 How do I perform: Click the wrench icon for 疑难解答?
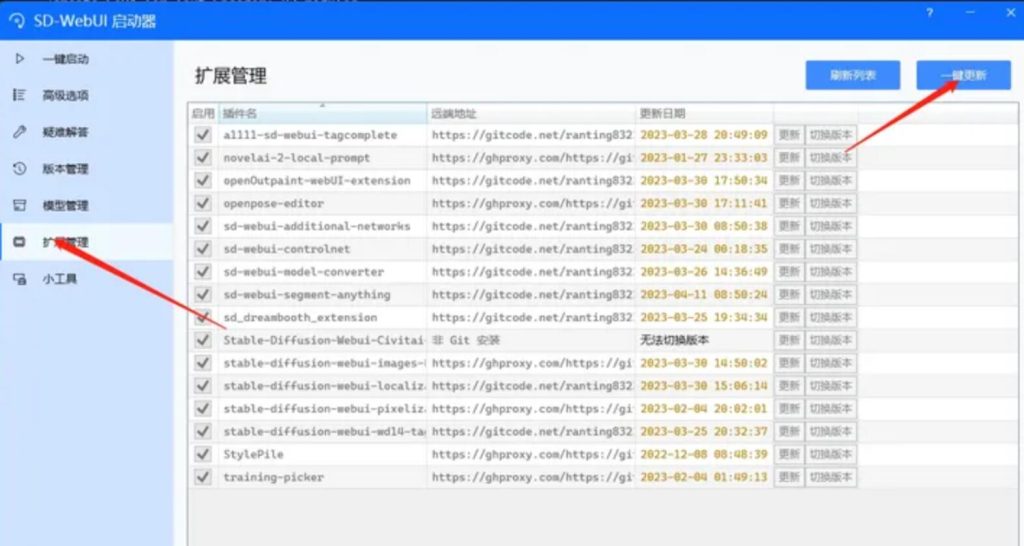click(x=19, y=132)
